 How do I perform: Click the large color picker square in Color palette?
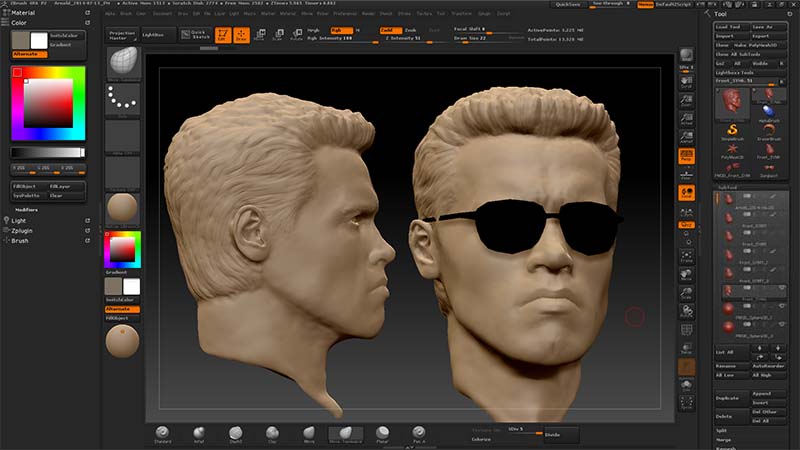(48, 103)
